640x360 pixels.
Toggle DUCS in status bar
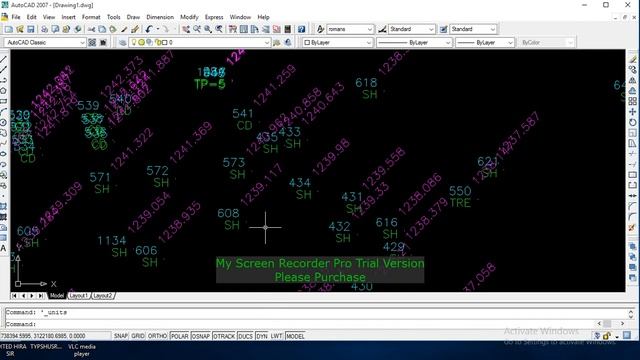pos(245,336)
